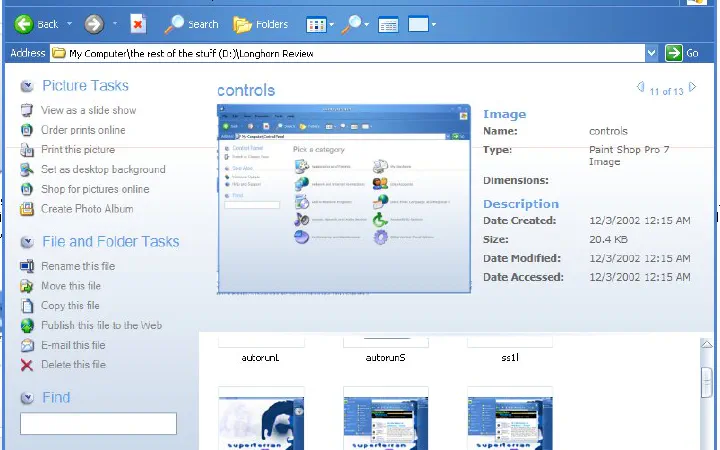Click the Shop for pictures icon
The image size is (720, 450).
pos(27,189)
